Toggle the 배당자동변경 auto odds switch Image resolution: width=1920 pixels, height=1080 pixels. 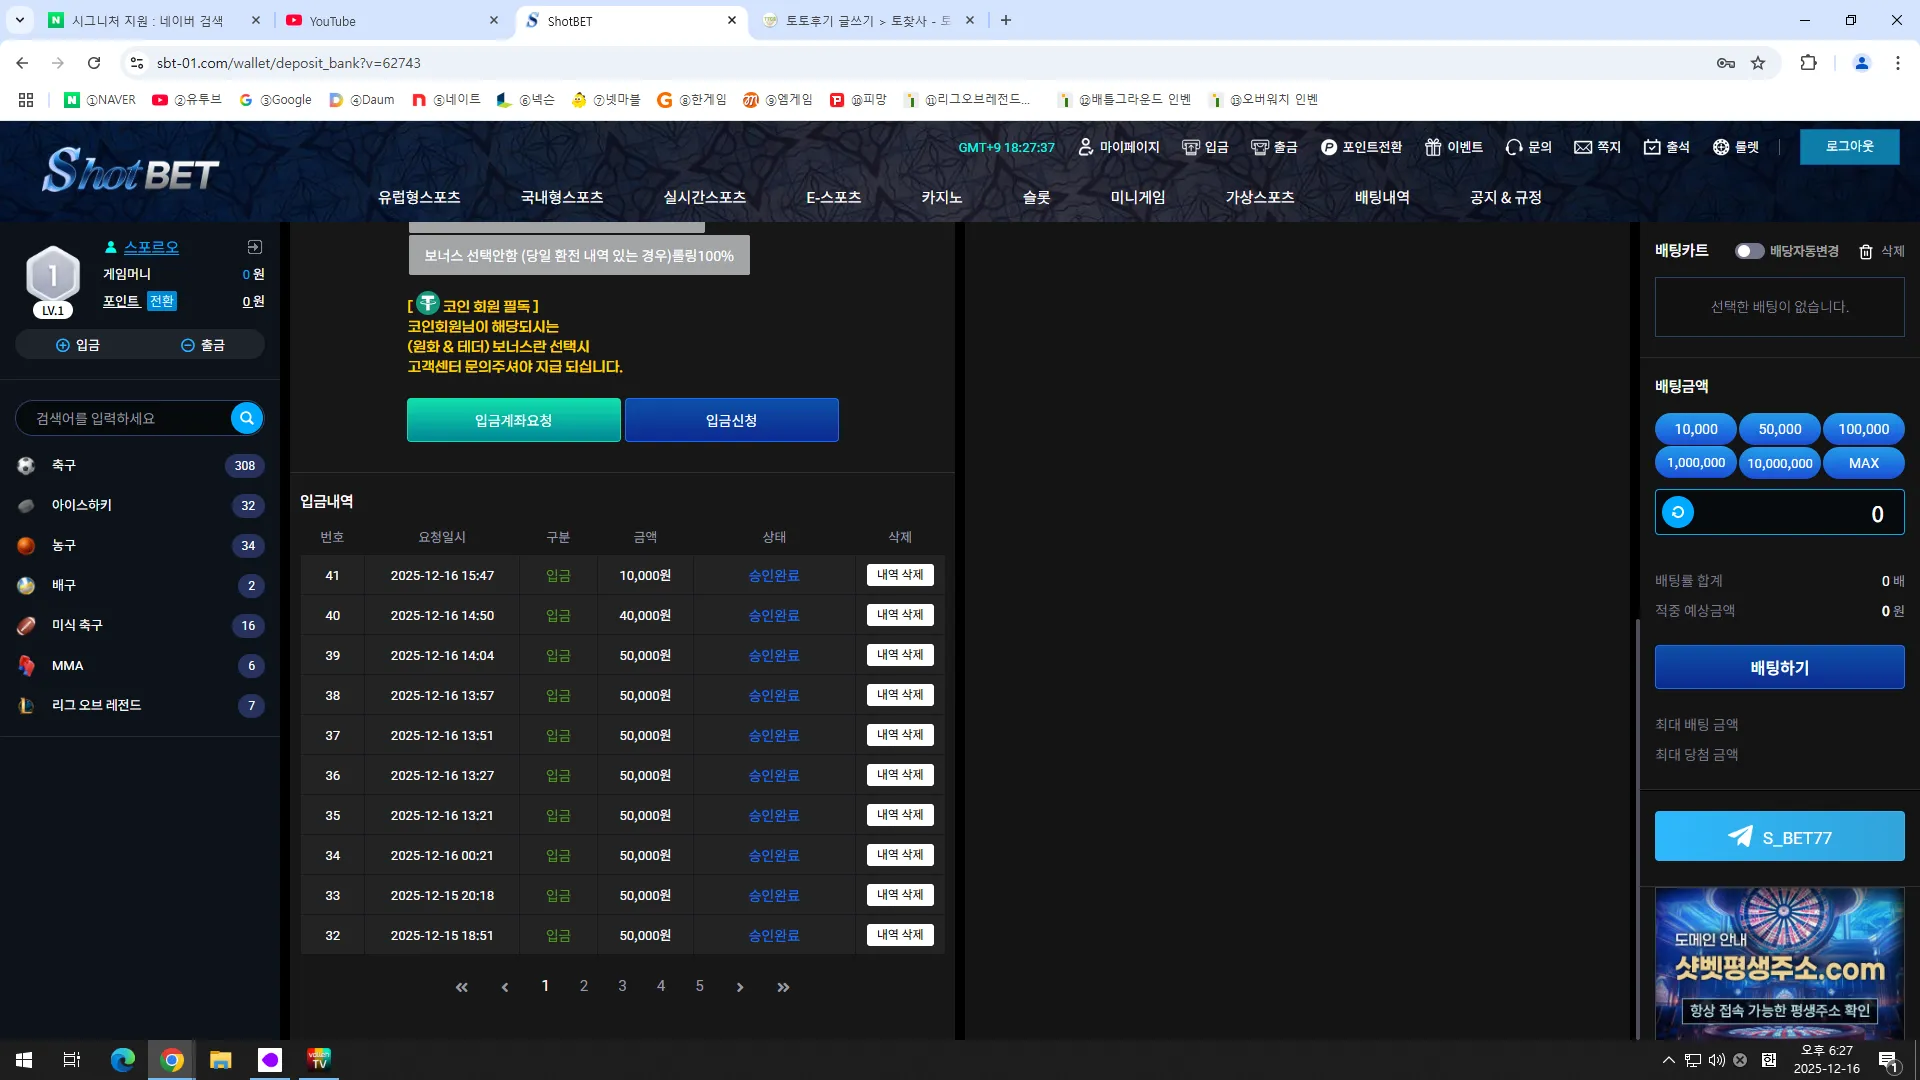[x=1749, y=251]
